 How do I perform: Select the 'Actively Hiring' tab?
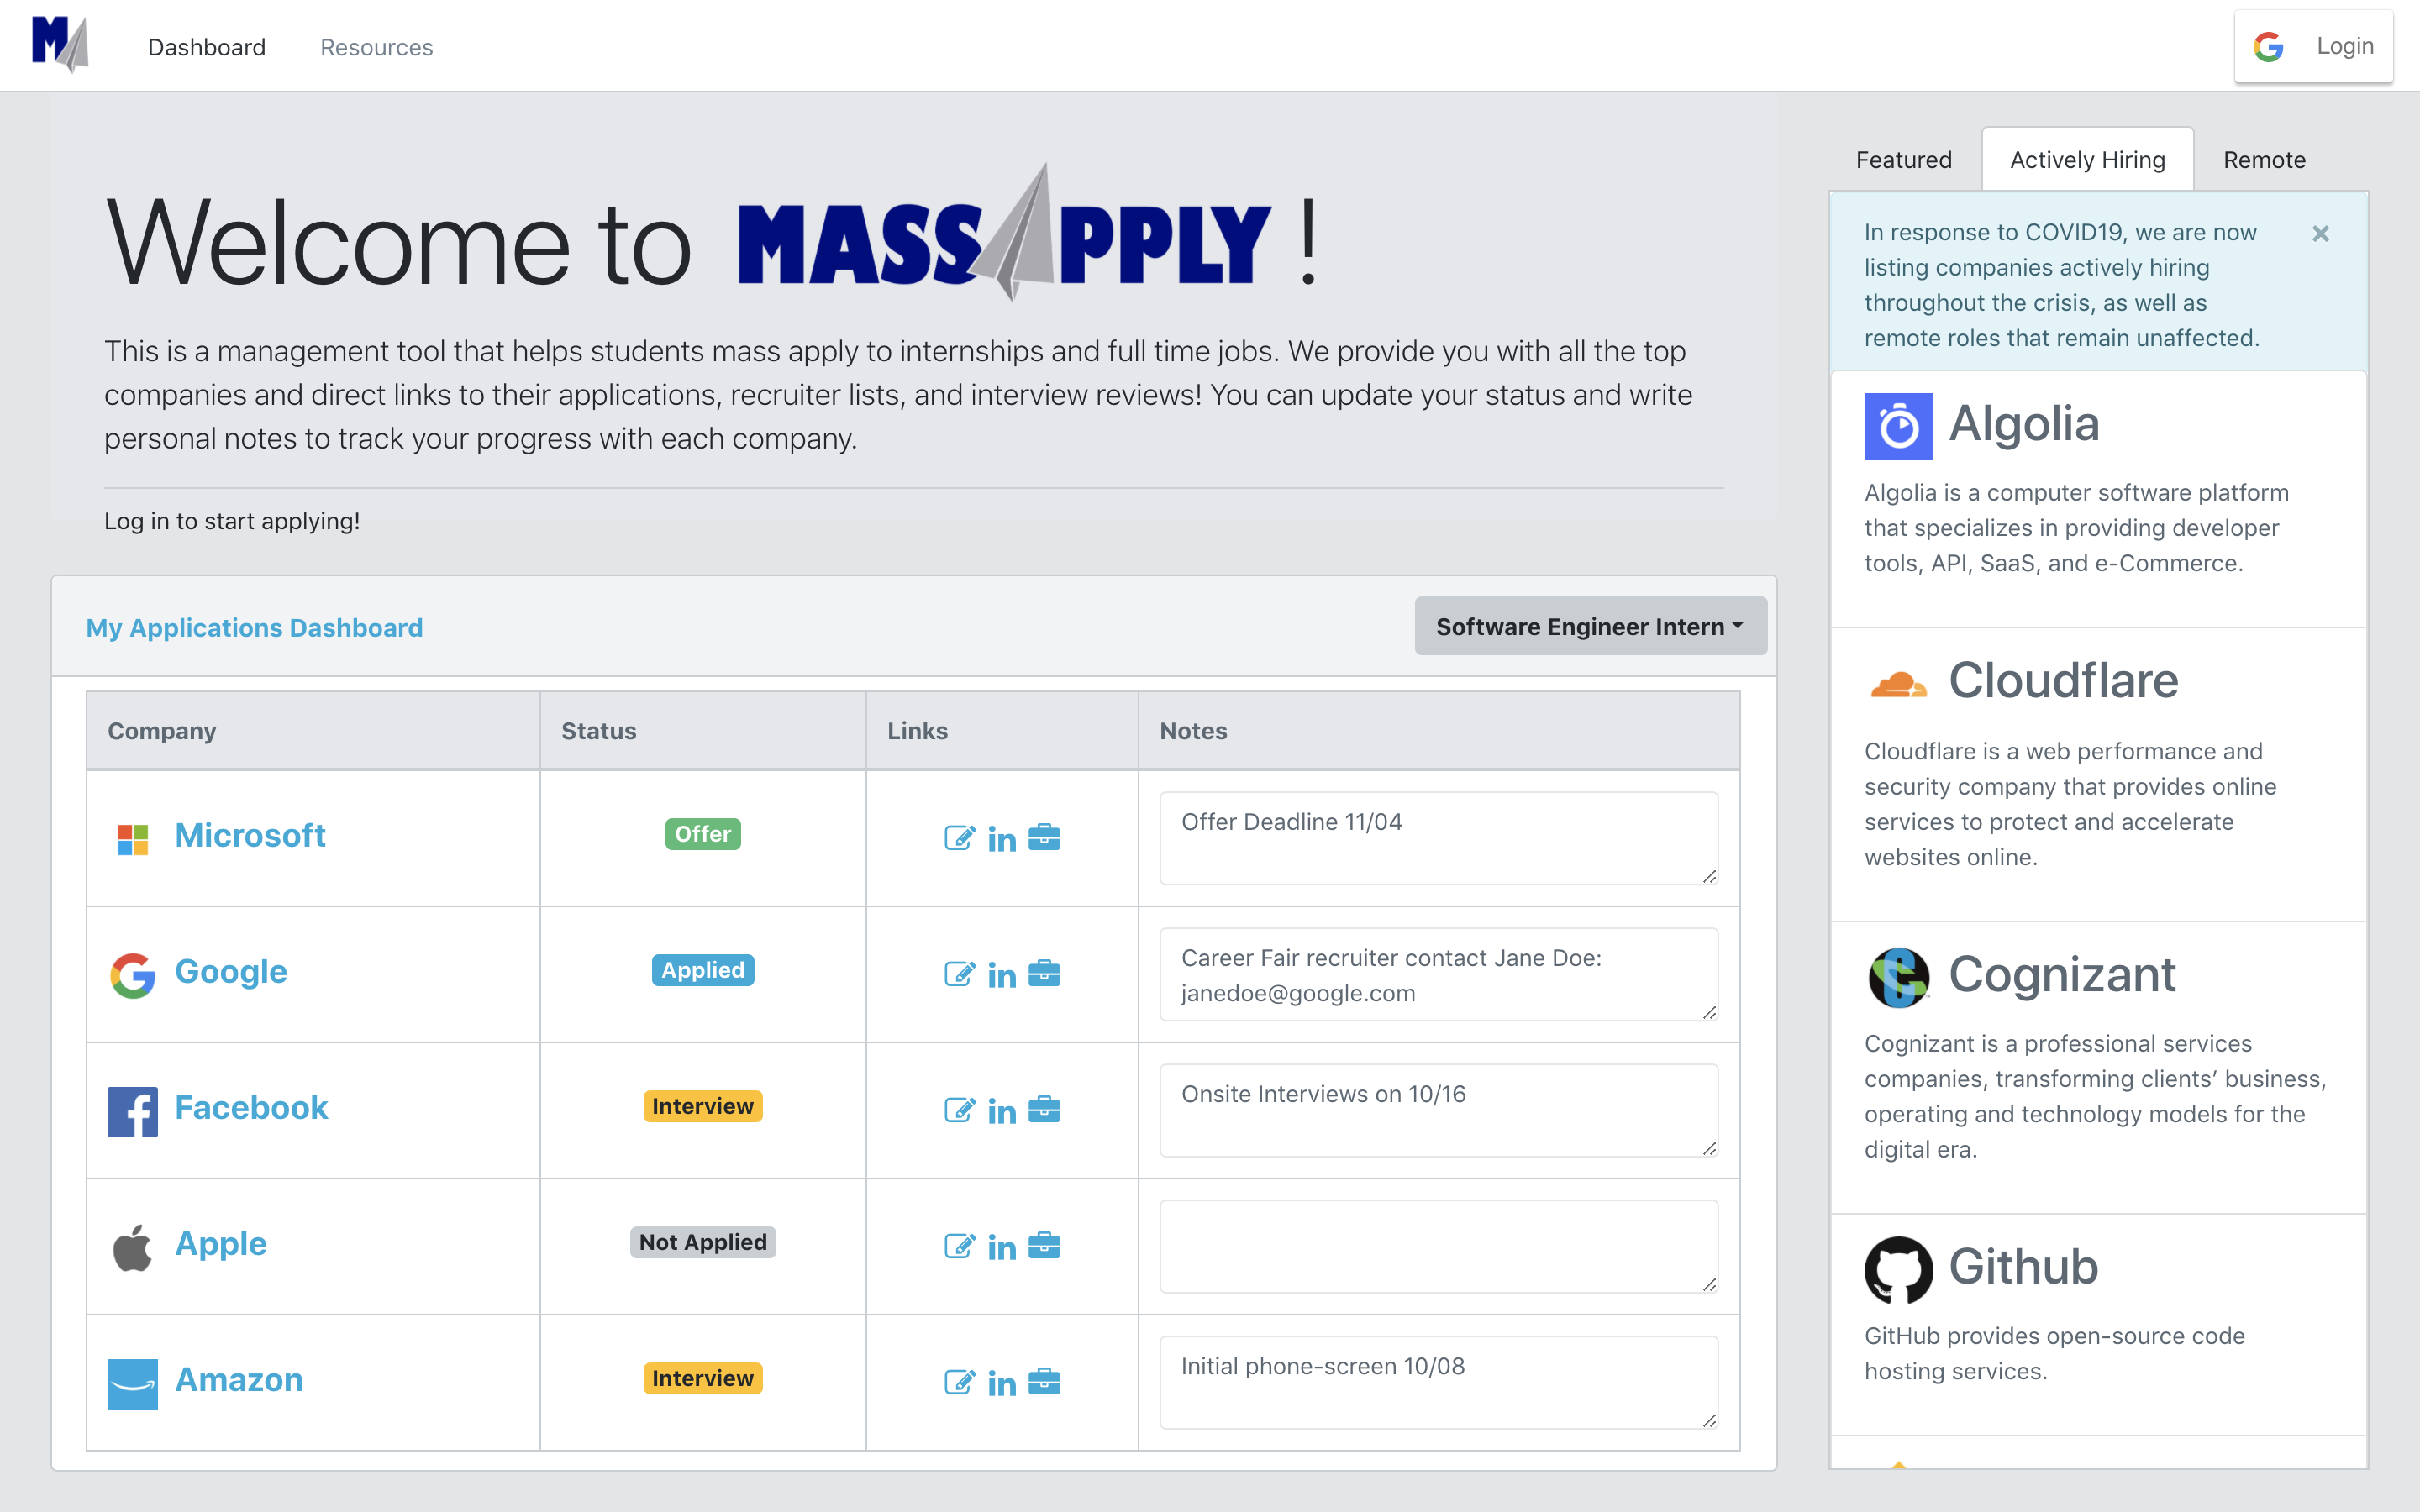[2087, 159]
